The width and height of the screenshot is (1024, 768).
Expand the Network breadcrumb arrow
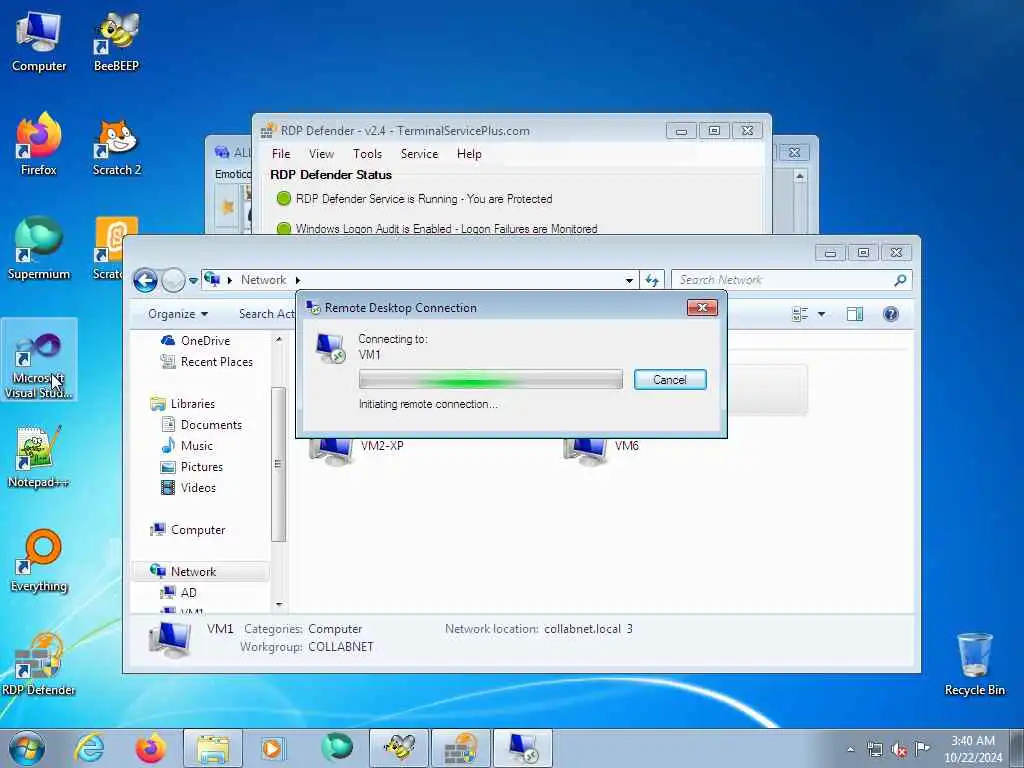[298, 280]
